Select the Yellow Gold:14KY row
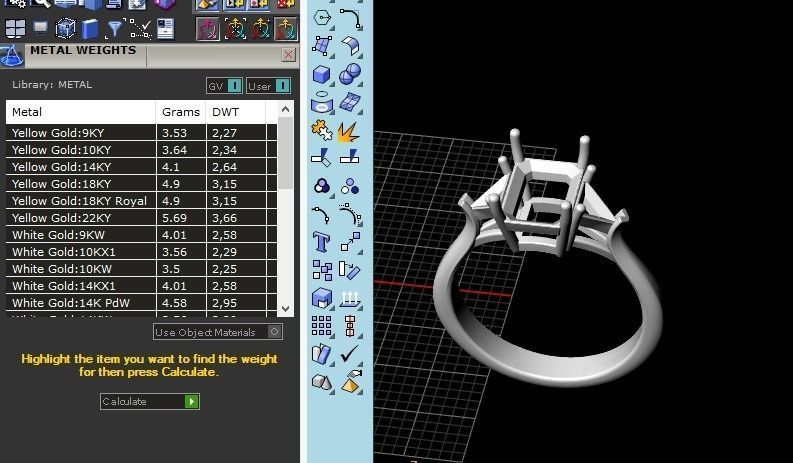793x463 pixels. tap(141, 166)
